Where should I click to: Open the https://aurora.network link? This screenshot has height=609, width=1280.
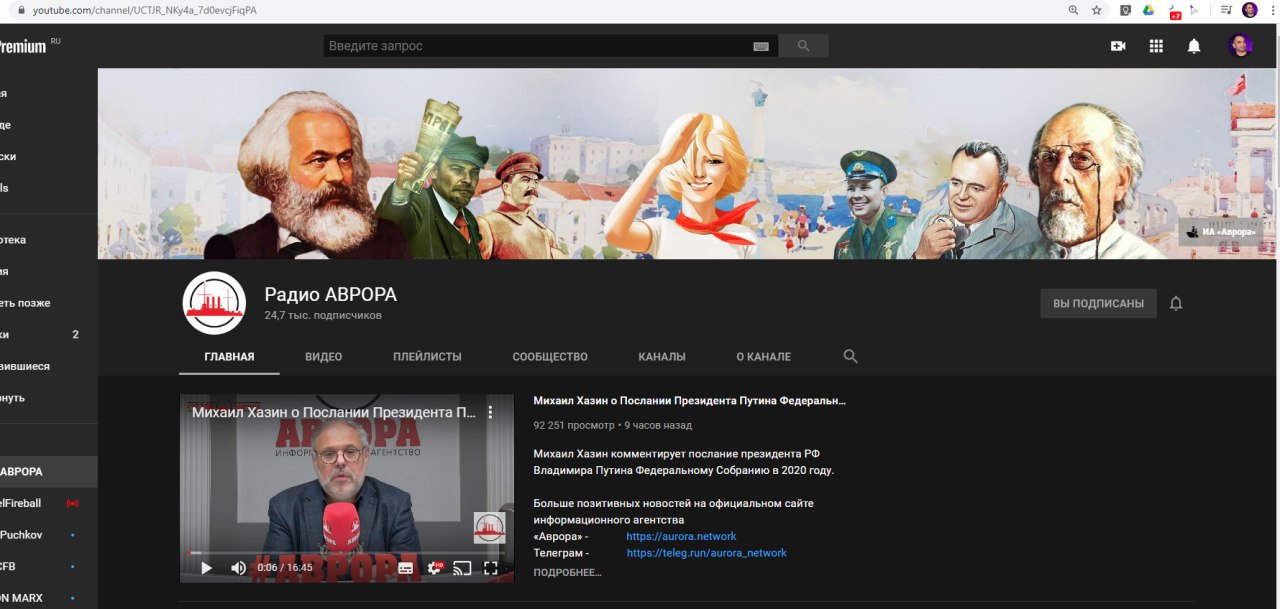(681, 536)
